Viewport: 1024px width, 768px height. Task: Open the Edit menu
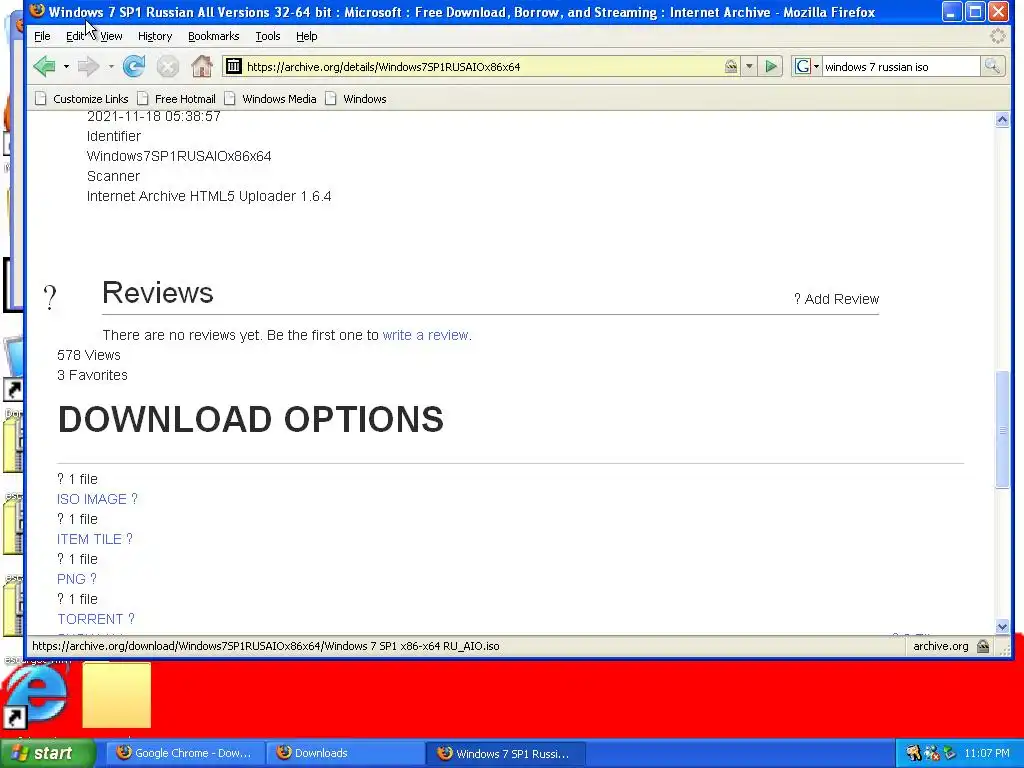tap(75, 36)
